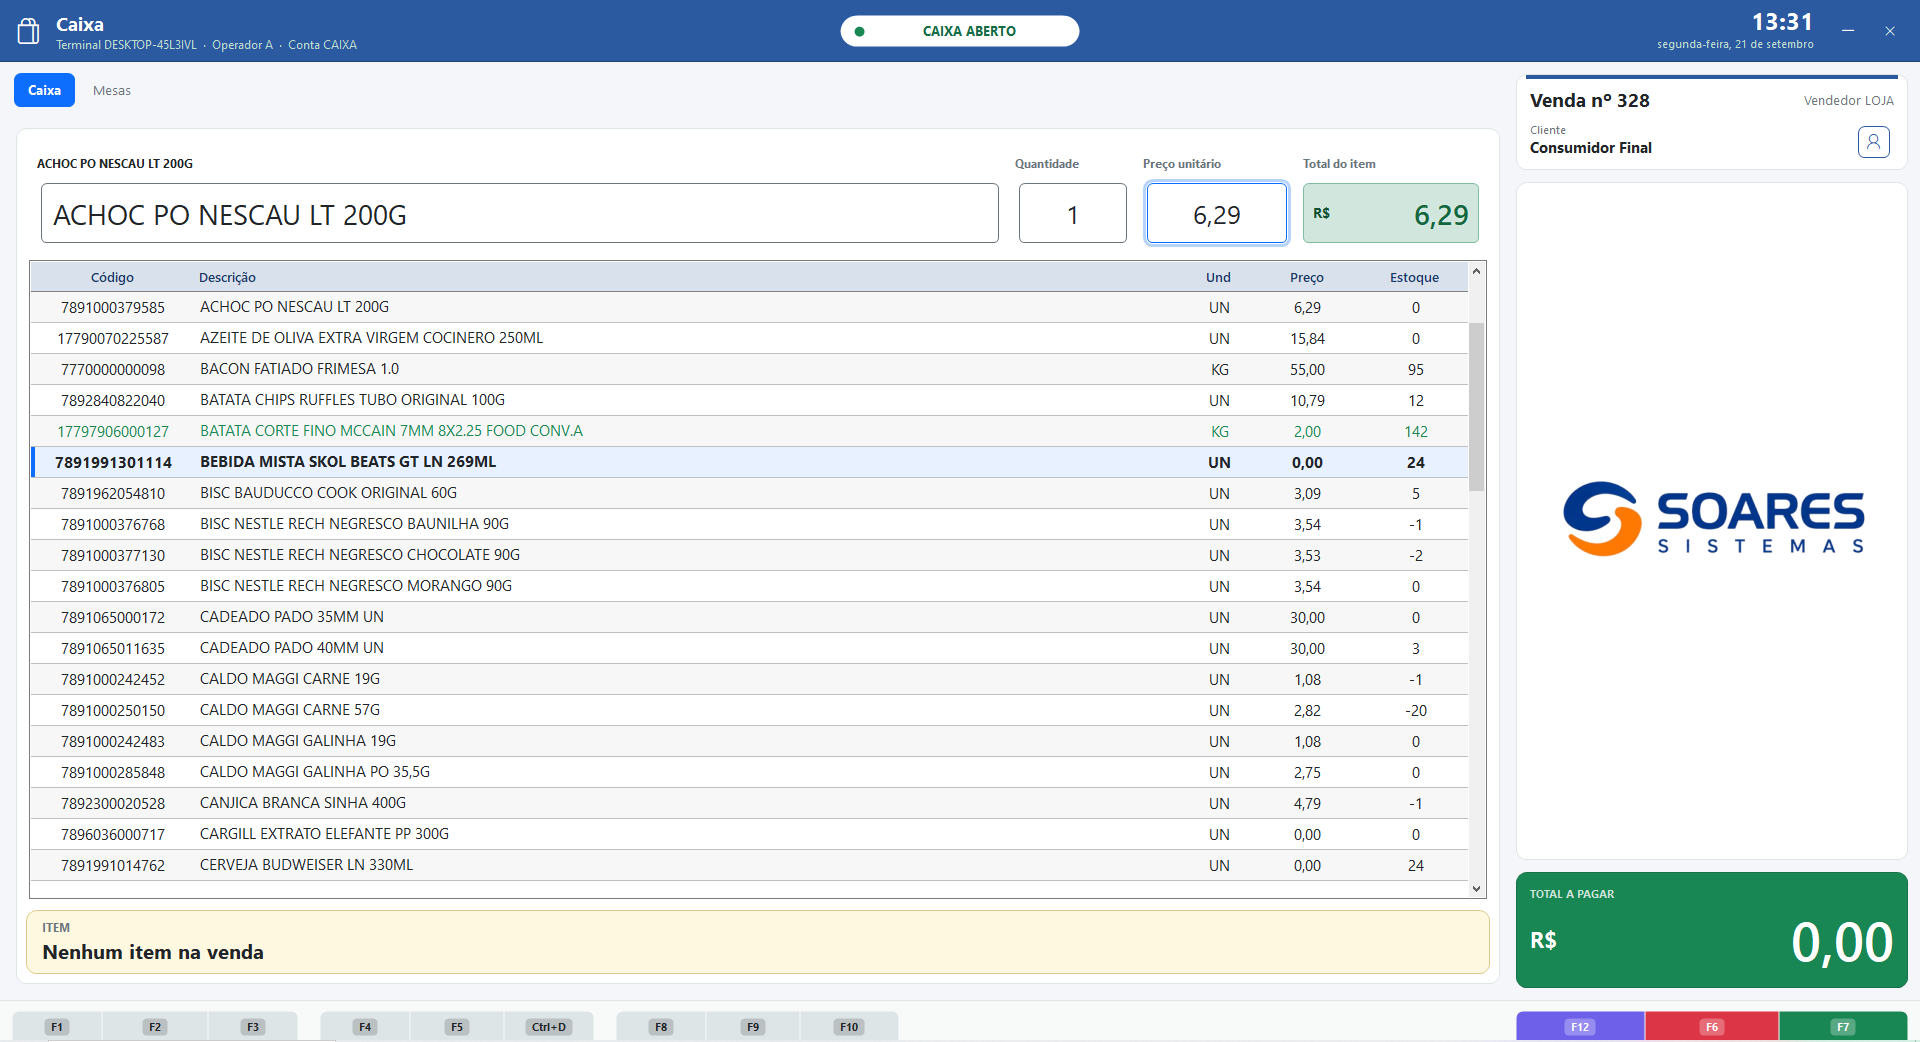Viewport: 1920px width, 1042px height.
Task: Click the CAIXA ABERTO status button
Action: [960, 31]
